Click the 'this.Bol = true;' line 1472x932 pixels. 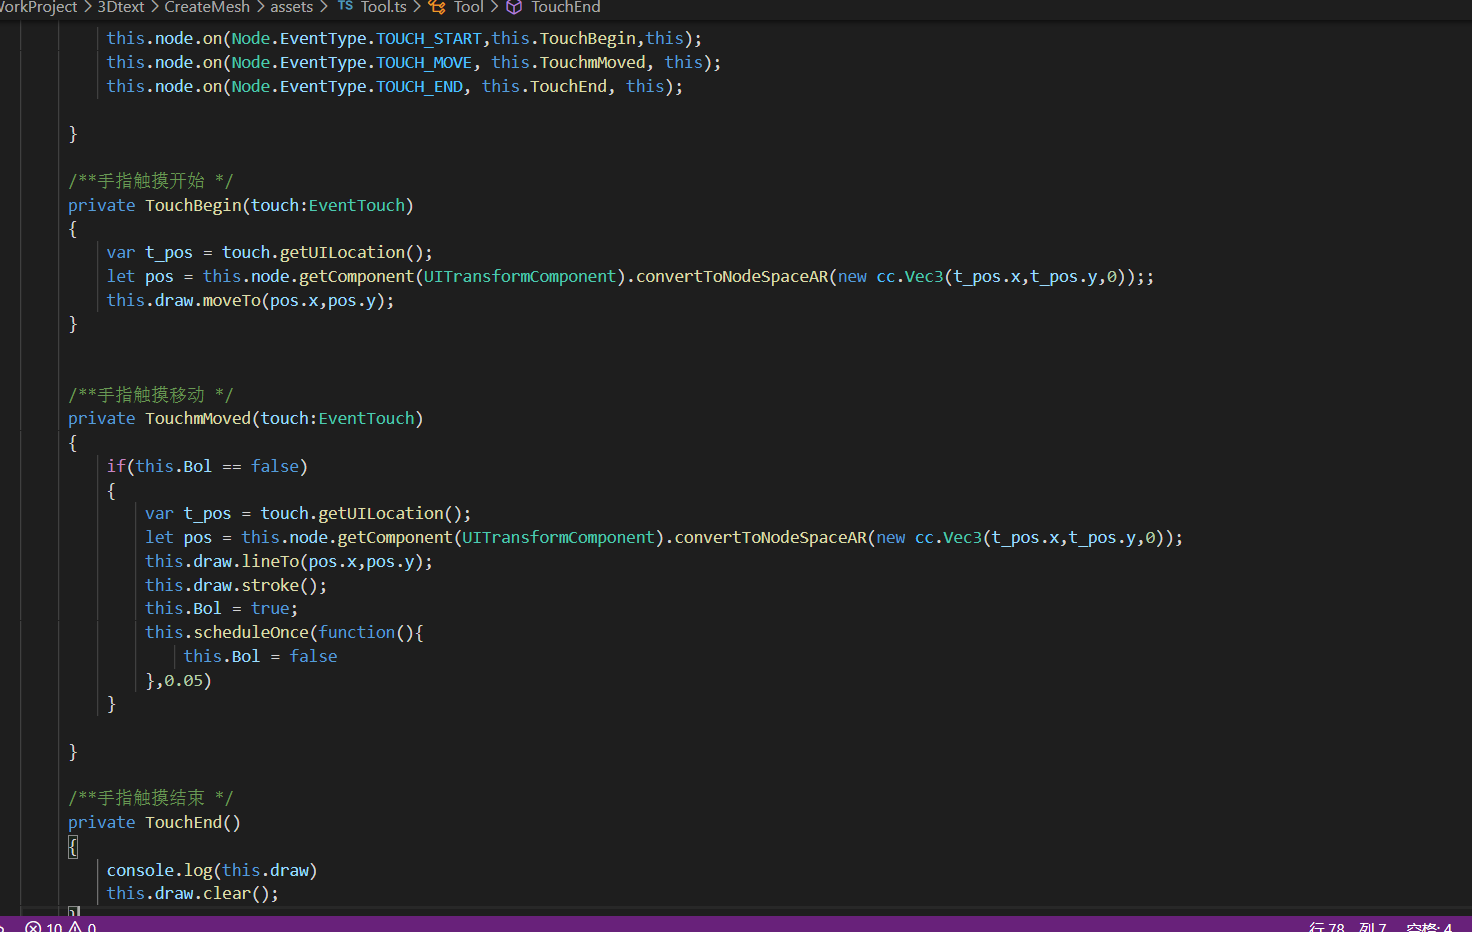221,608
